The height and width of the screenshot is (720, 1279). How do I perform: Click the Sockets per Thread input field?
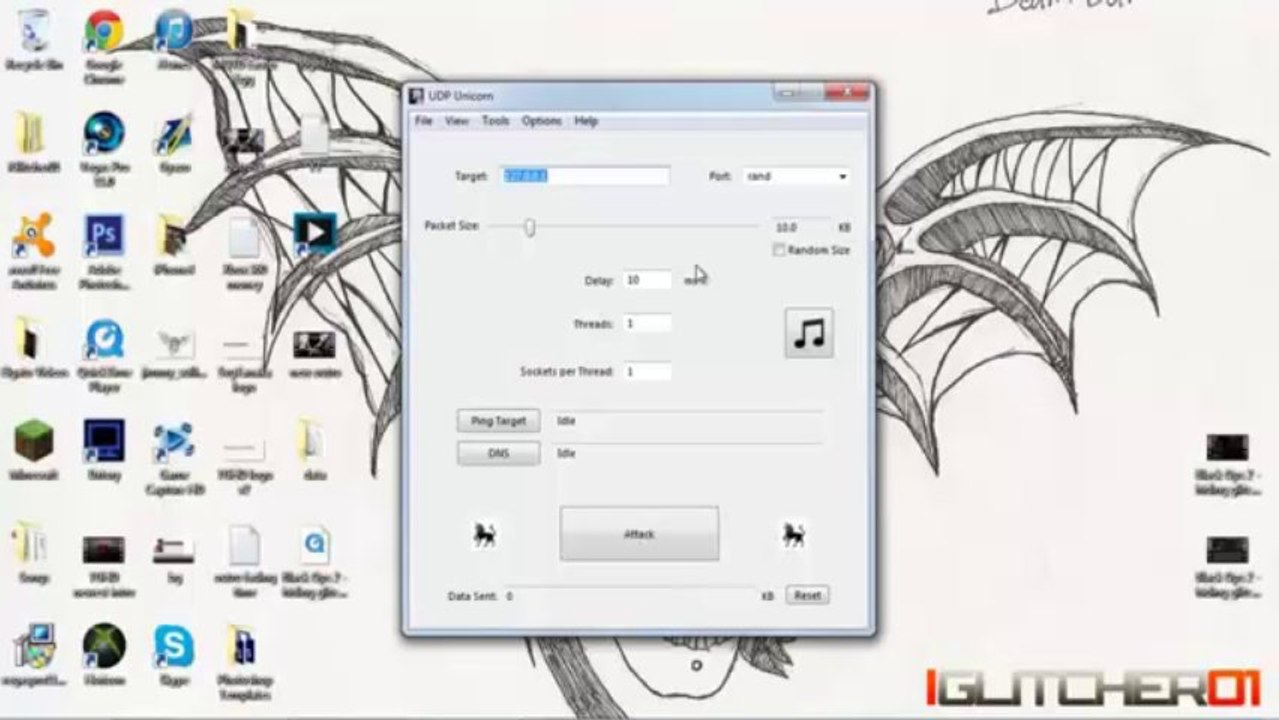coord(647,372)
